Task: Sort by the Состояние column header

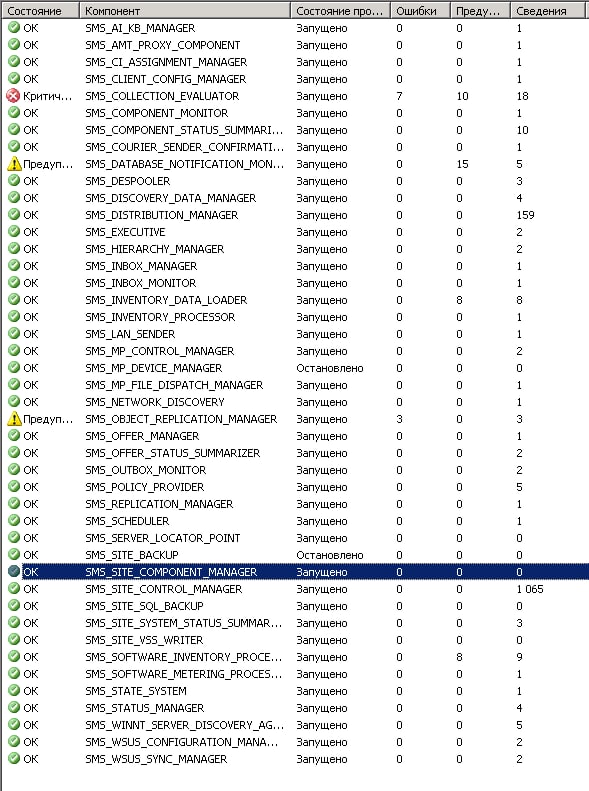Action: (x=40, y=11)
